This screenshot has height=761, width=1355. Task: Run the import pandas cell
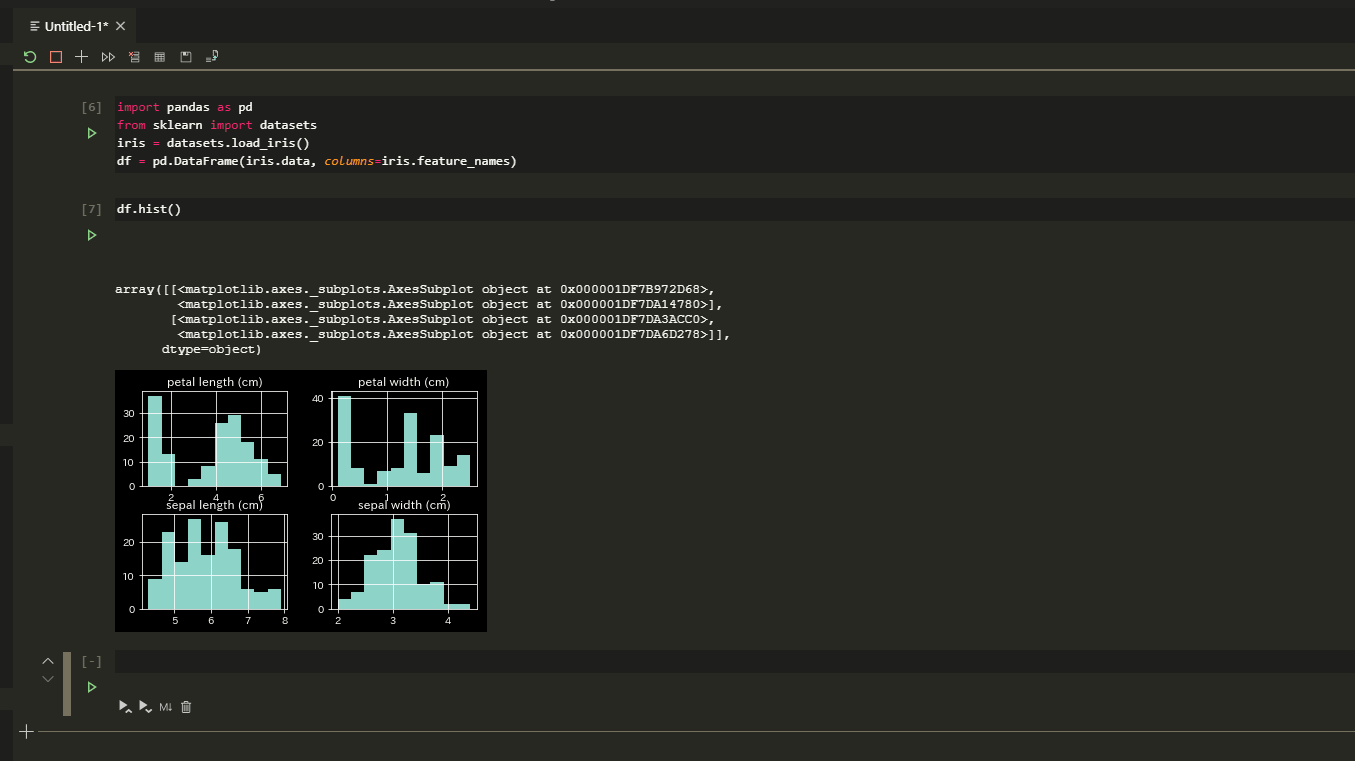(91, 132)
